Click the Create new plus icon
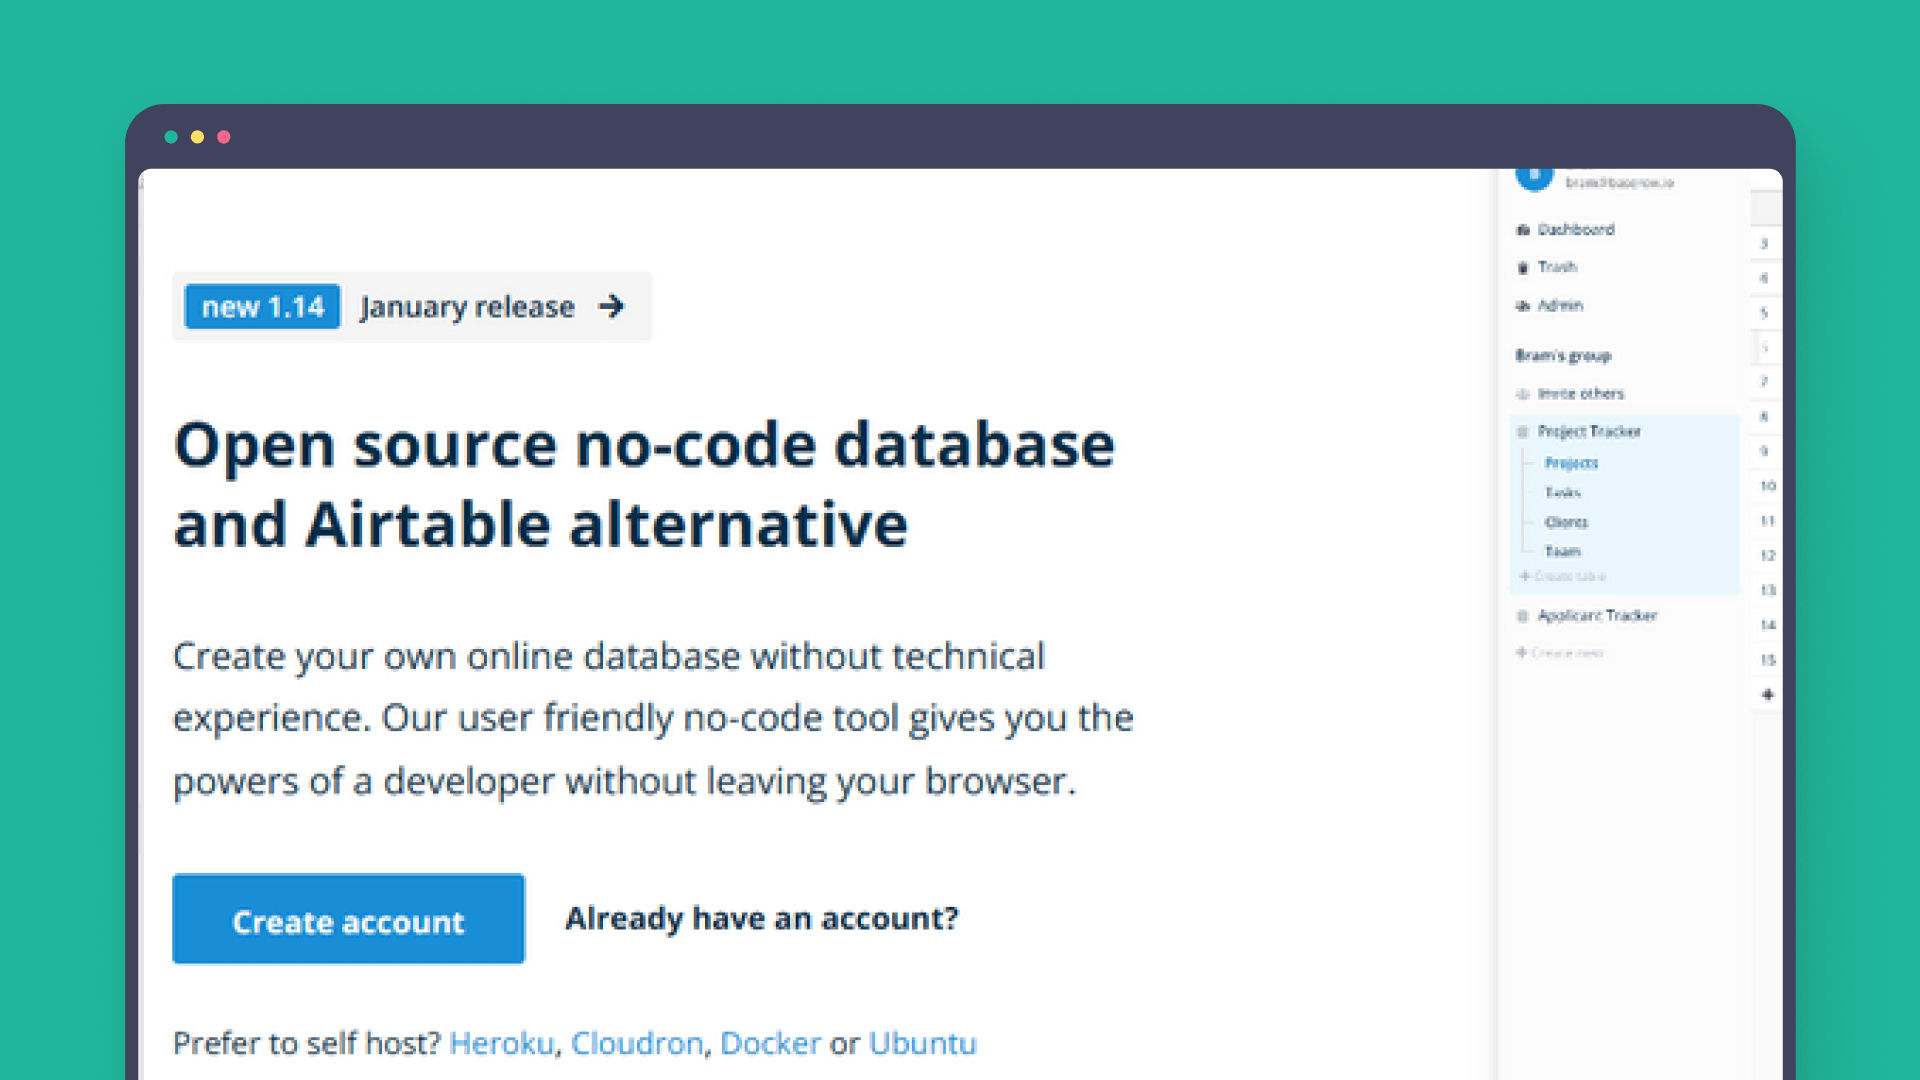The height and width of the screenshot is (1080, 1920). point(1520,653)
